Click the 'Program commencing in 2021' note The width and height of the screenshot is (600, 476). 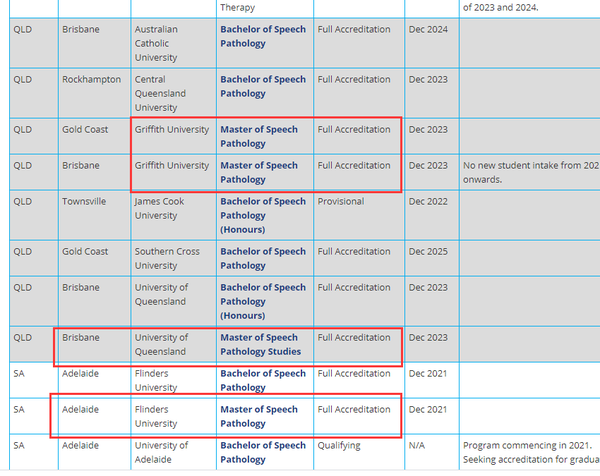coord(531,453)
